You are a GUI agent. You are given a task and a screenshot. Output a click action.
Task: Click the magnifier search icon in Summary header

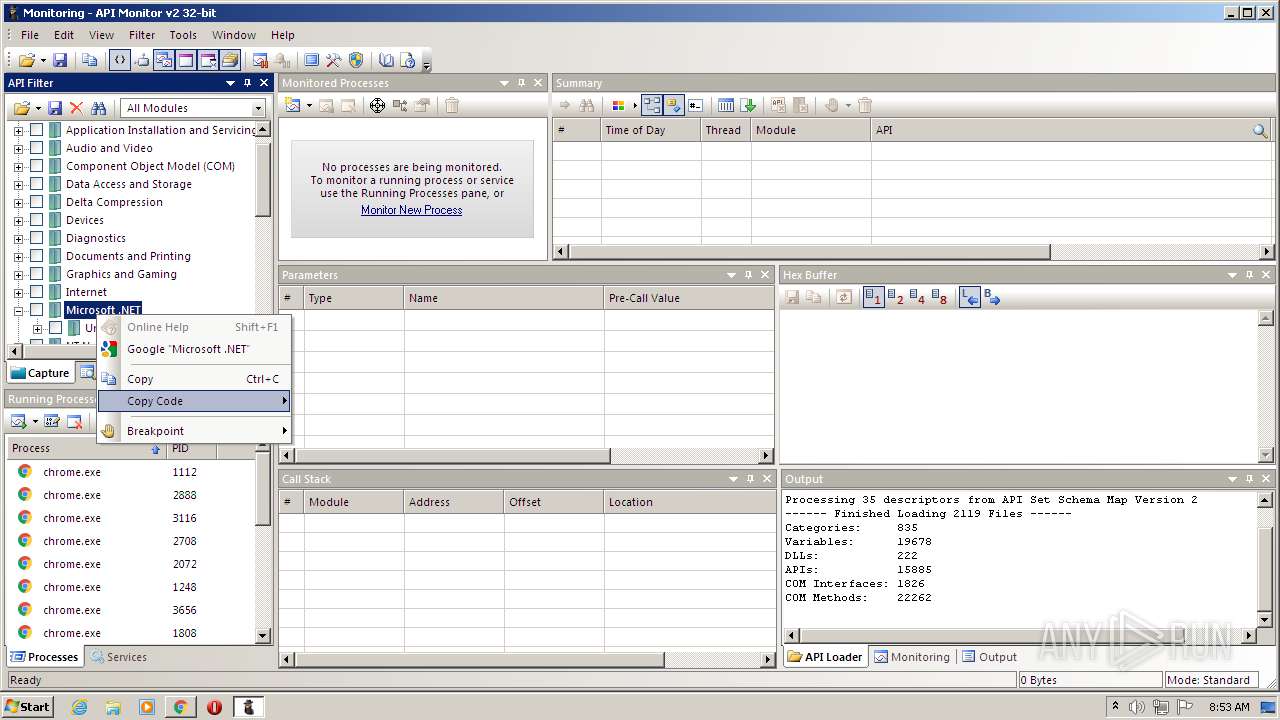(x=1260, y=130)
